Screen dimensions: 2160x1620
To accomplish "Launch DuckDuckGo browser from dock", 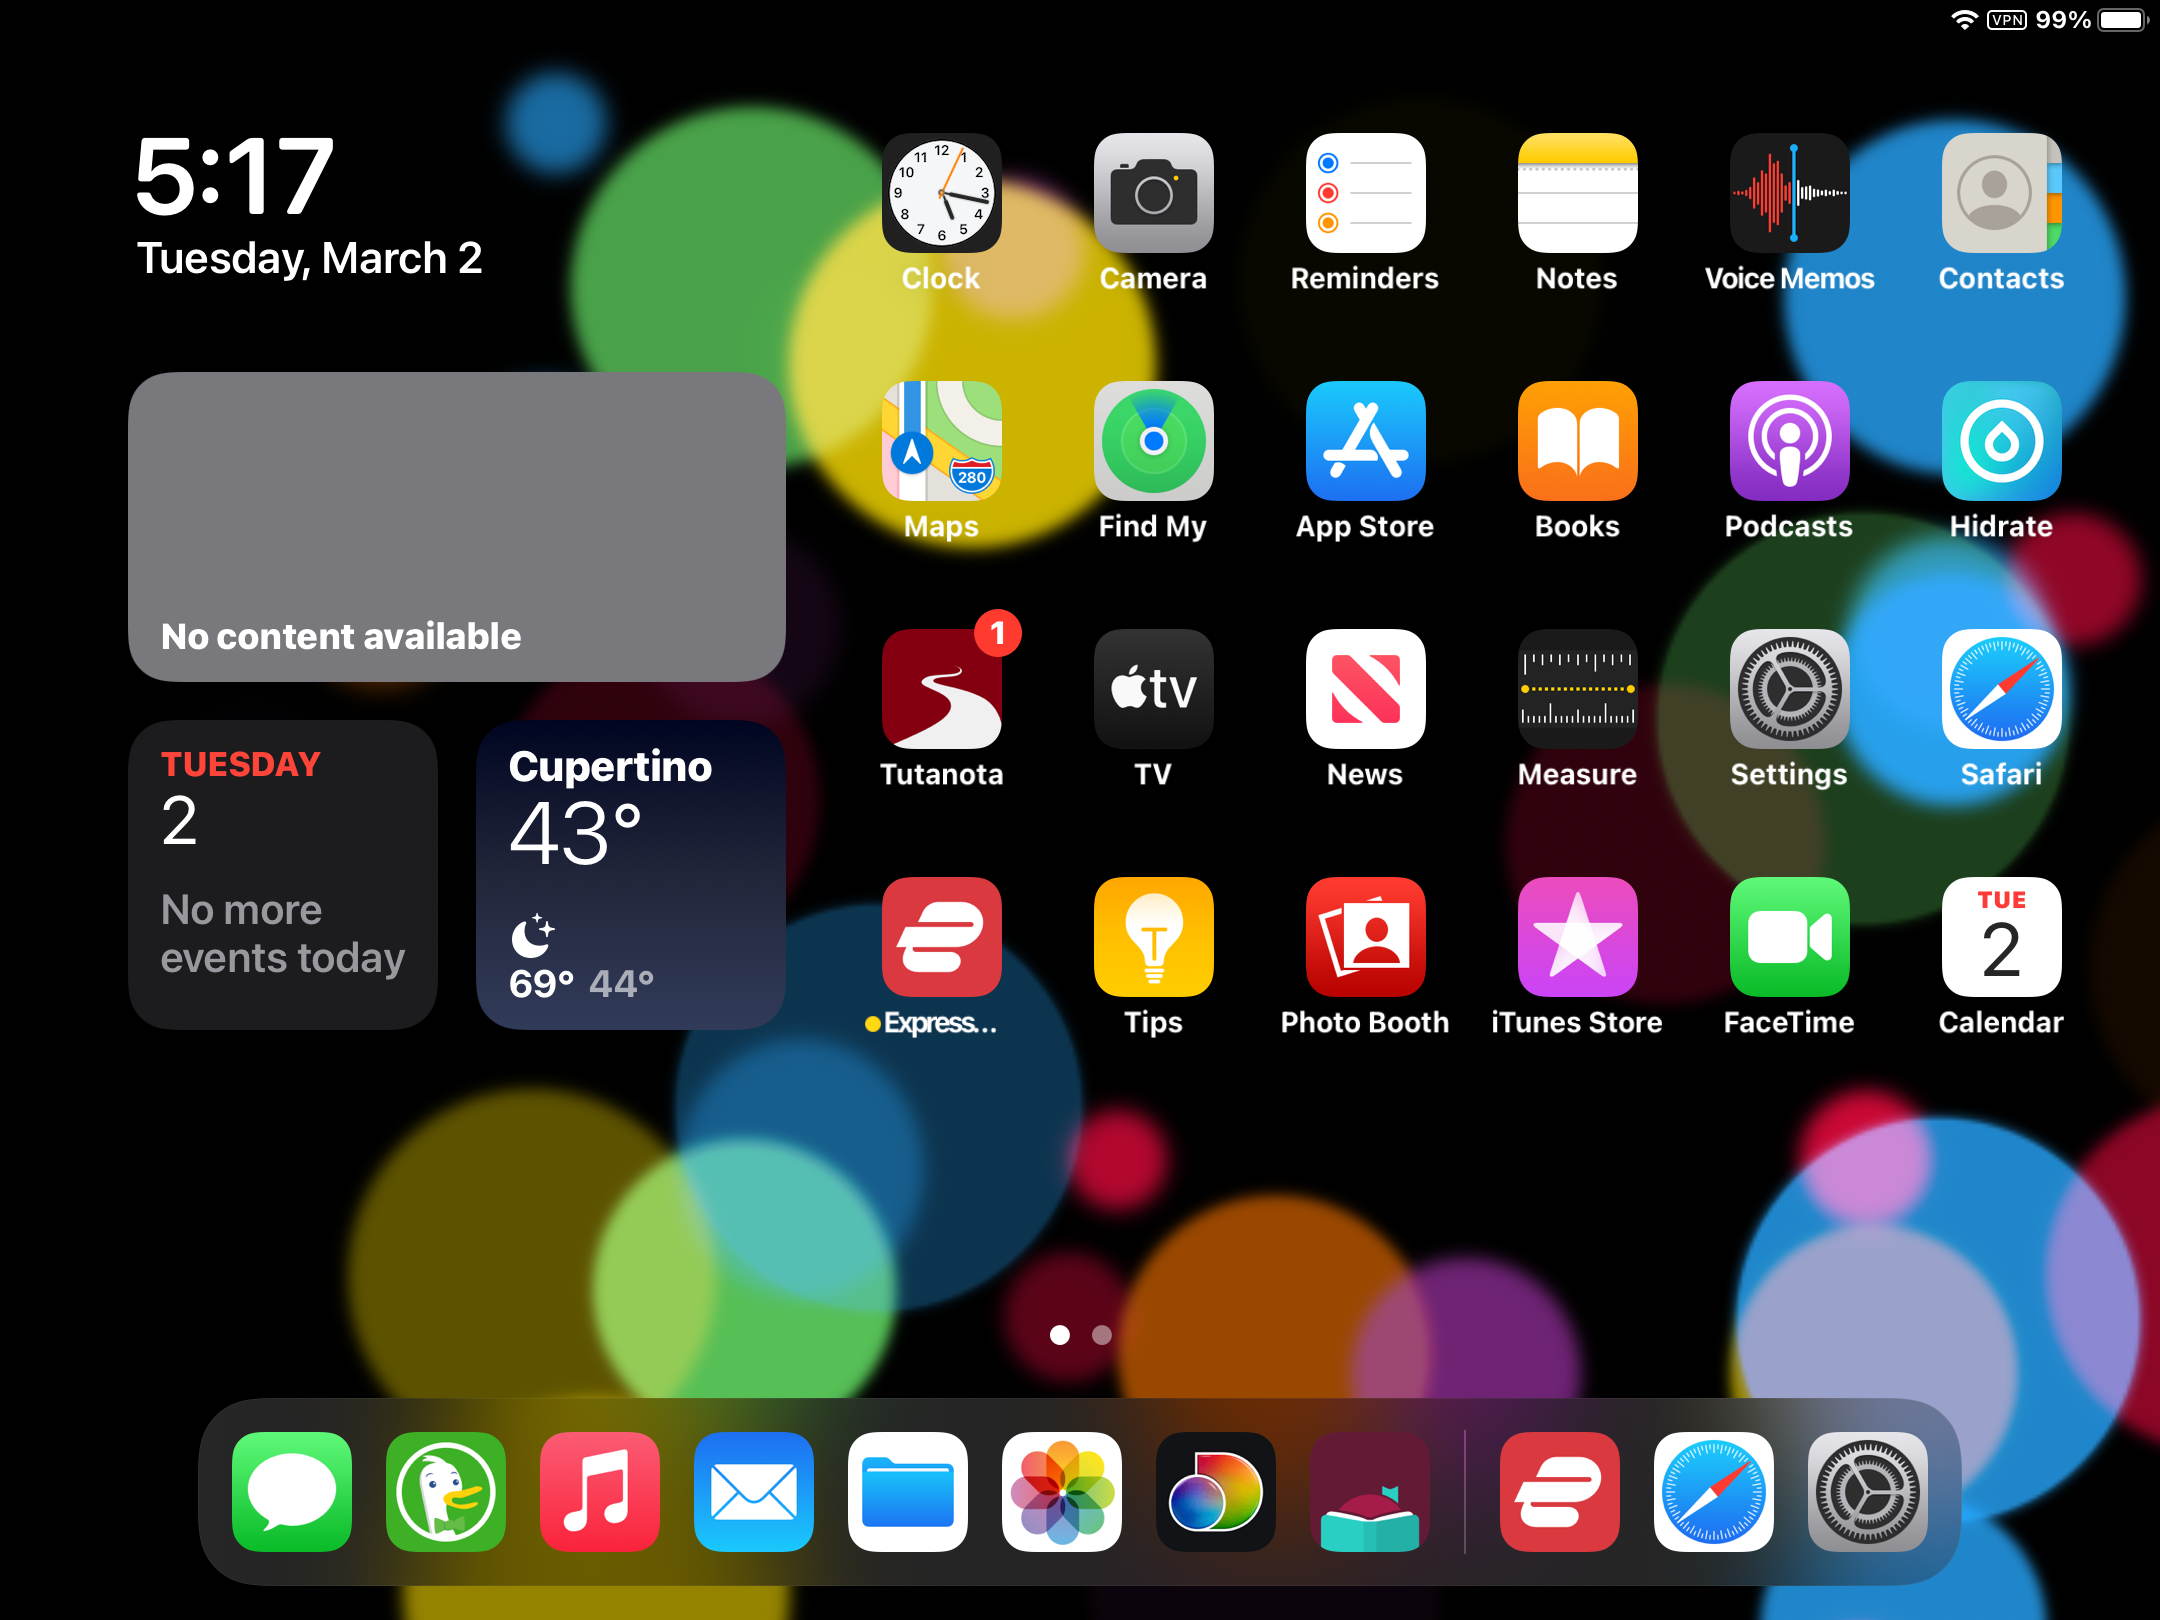I will [x=446, y=1491].
